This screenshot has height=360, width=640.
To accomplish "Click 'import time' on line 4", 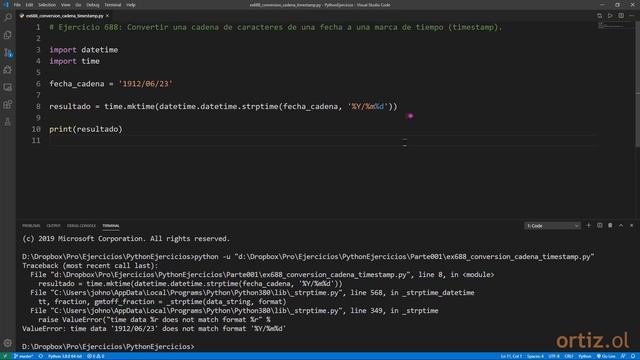I will 74,61.
